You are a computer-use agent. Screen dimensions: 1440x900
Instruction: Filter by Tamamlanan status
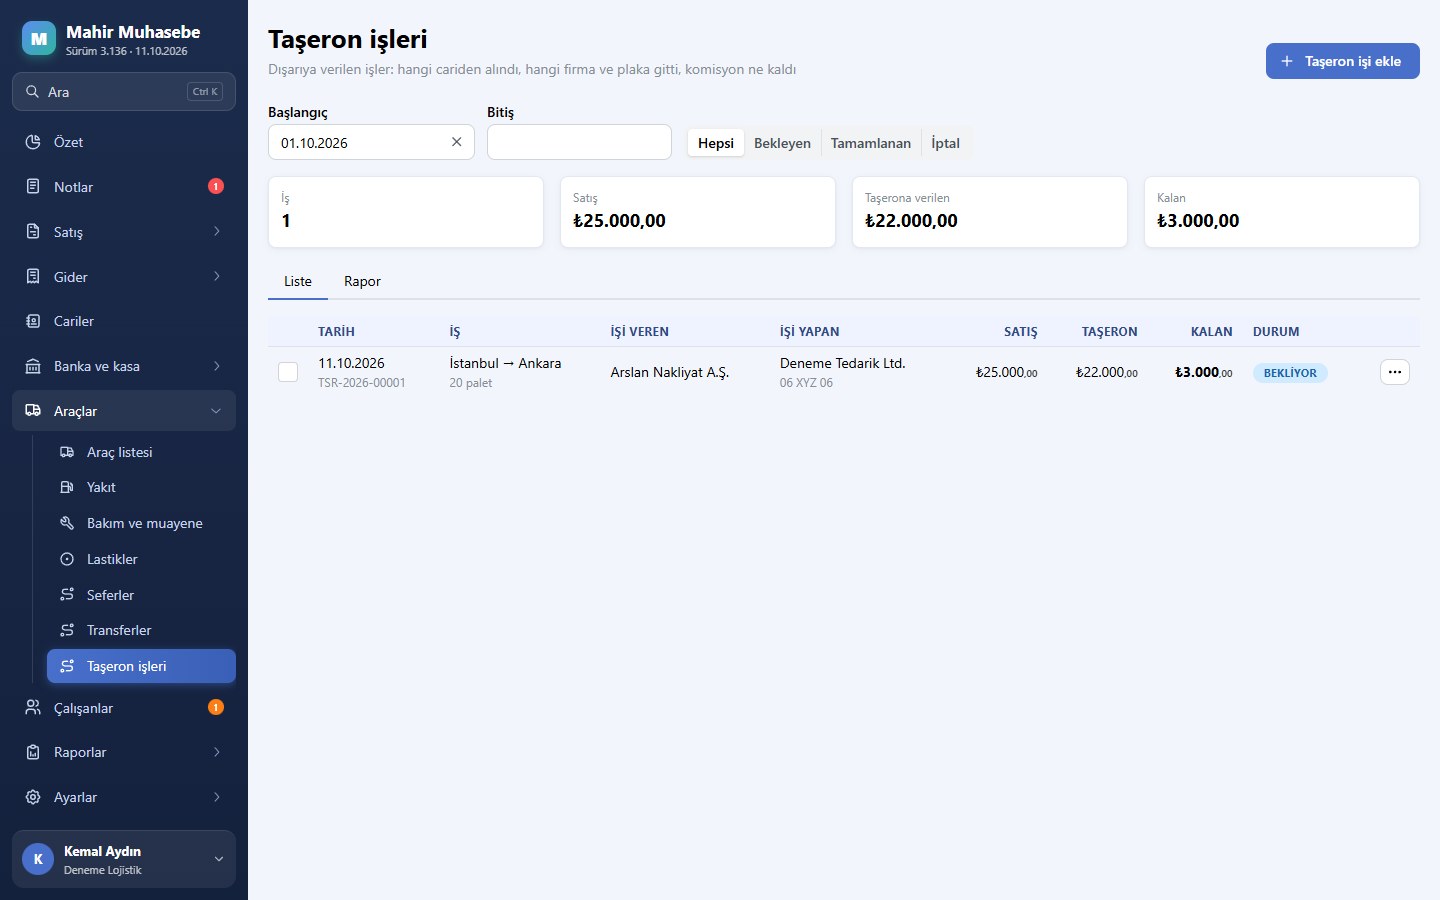(x=871, y=143)
